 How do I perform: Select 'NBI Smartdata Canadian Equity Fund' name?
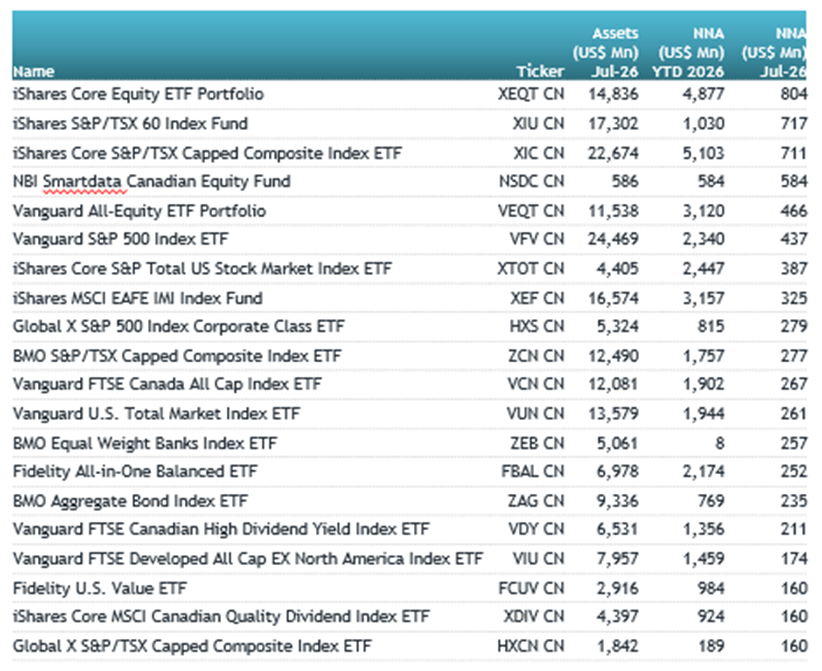(152, 181)
